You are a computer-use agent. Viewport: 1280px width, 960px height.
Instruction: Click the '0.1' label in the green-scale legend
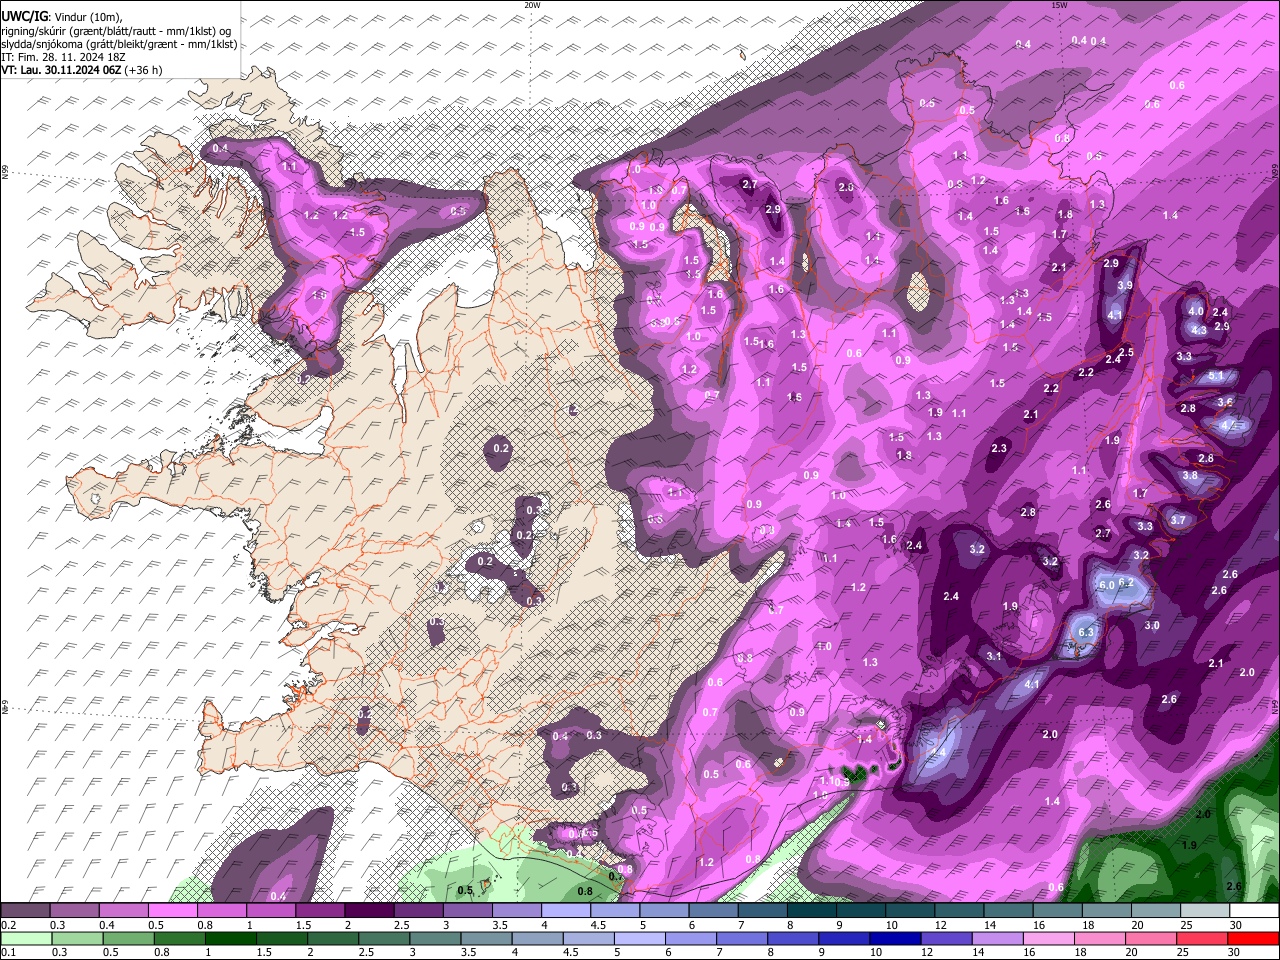coord(9,954)
